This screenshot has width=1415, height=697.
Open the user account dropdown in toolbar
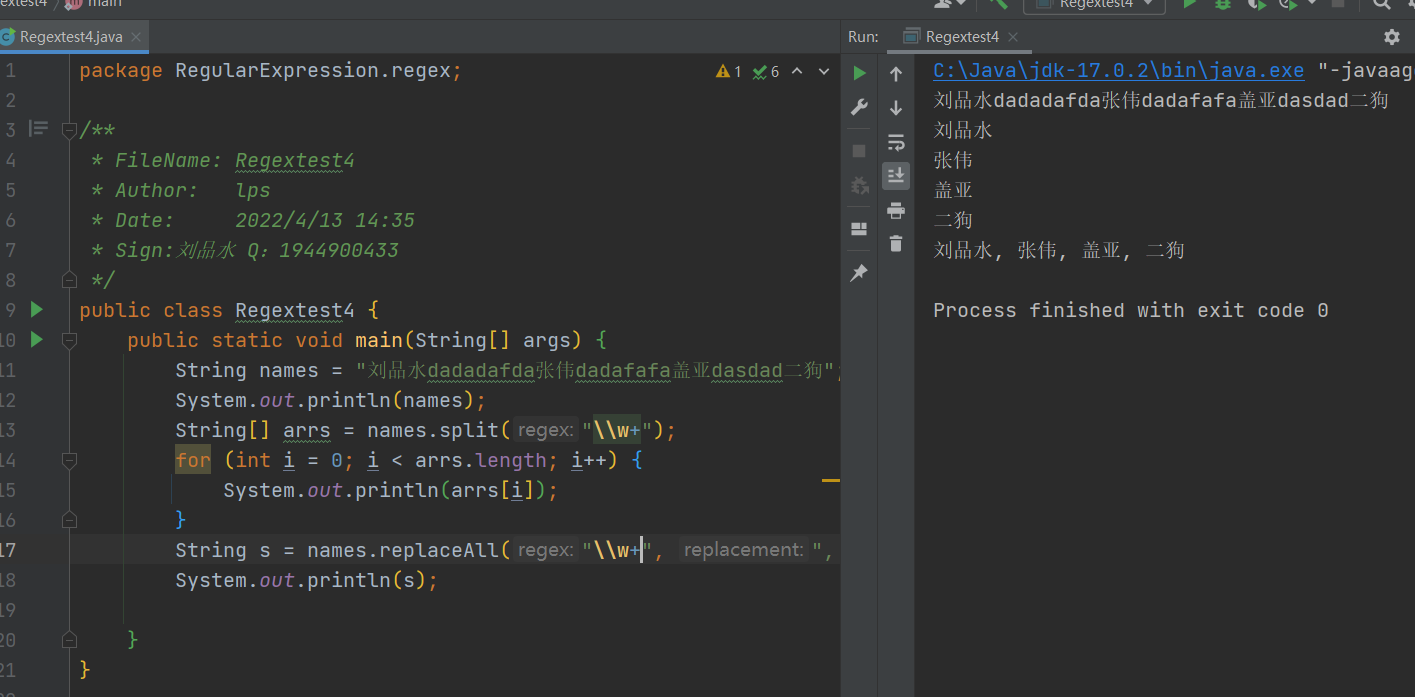tap(950, 4)
